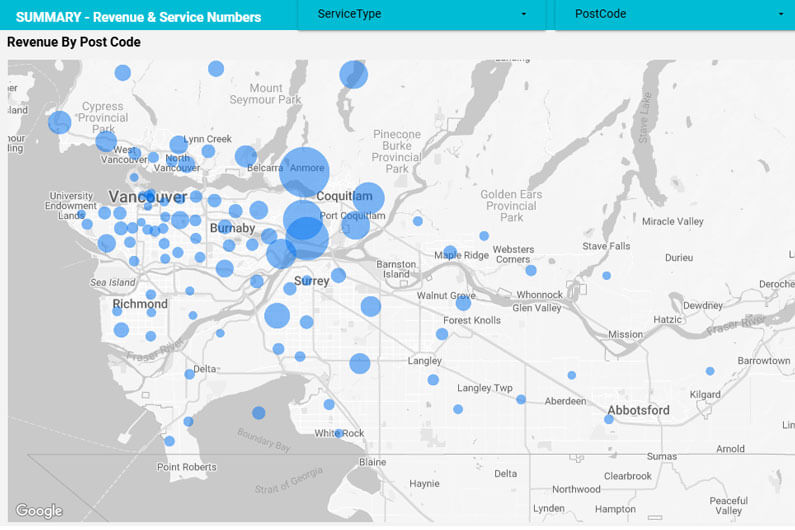Click the Websters Corners label
This screenshot has width=795, height=530.
click(x=513, y=255)
